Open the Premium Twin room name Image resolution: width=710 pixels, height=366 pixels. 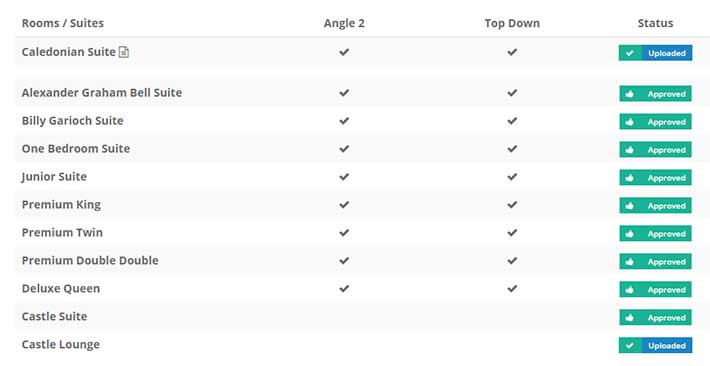point(62,232)
